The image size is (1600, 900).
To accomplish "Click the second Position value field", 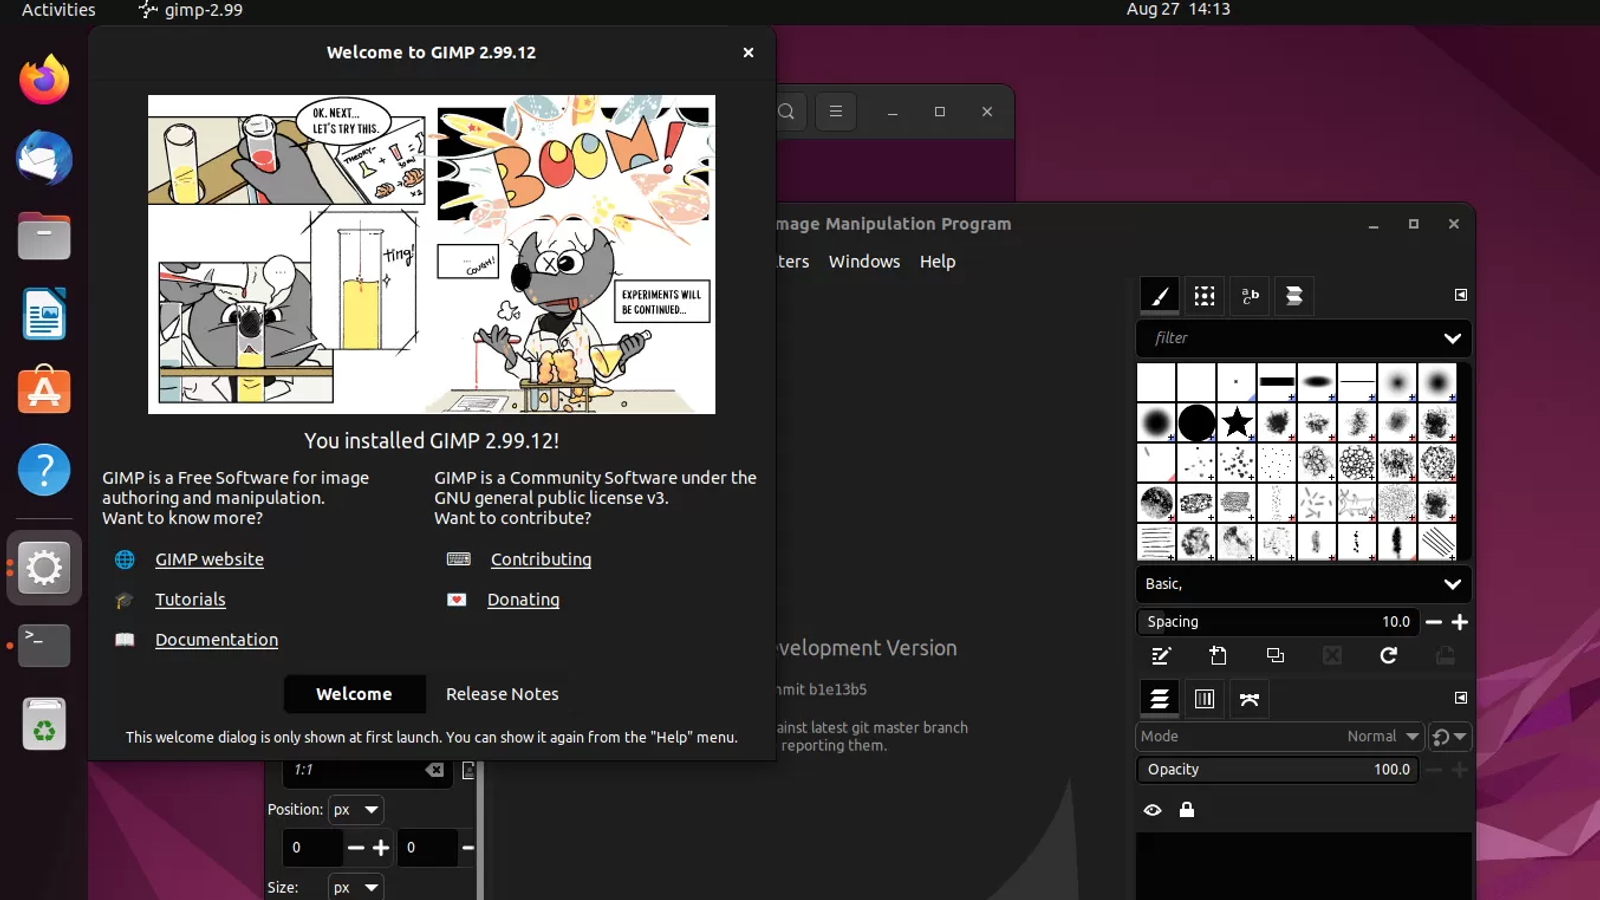I will pyautogui.click(x=427, y=848).
